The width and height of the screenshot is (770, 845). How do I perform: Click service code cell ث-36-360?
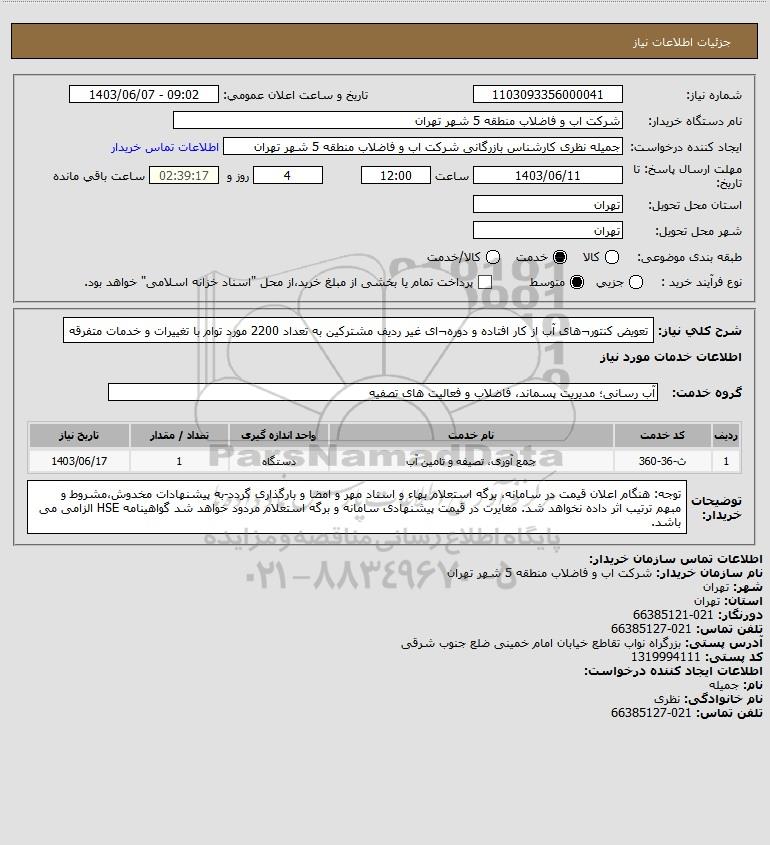[x=662, y=461]
